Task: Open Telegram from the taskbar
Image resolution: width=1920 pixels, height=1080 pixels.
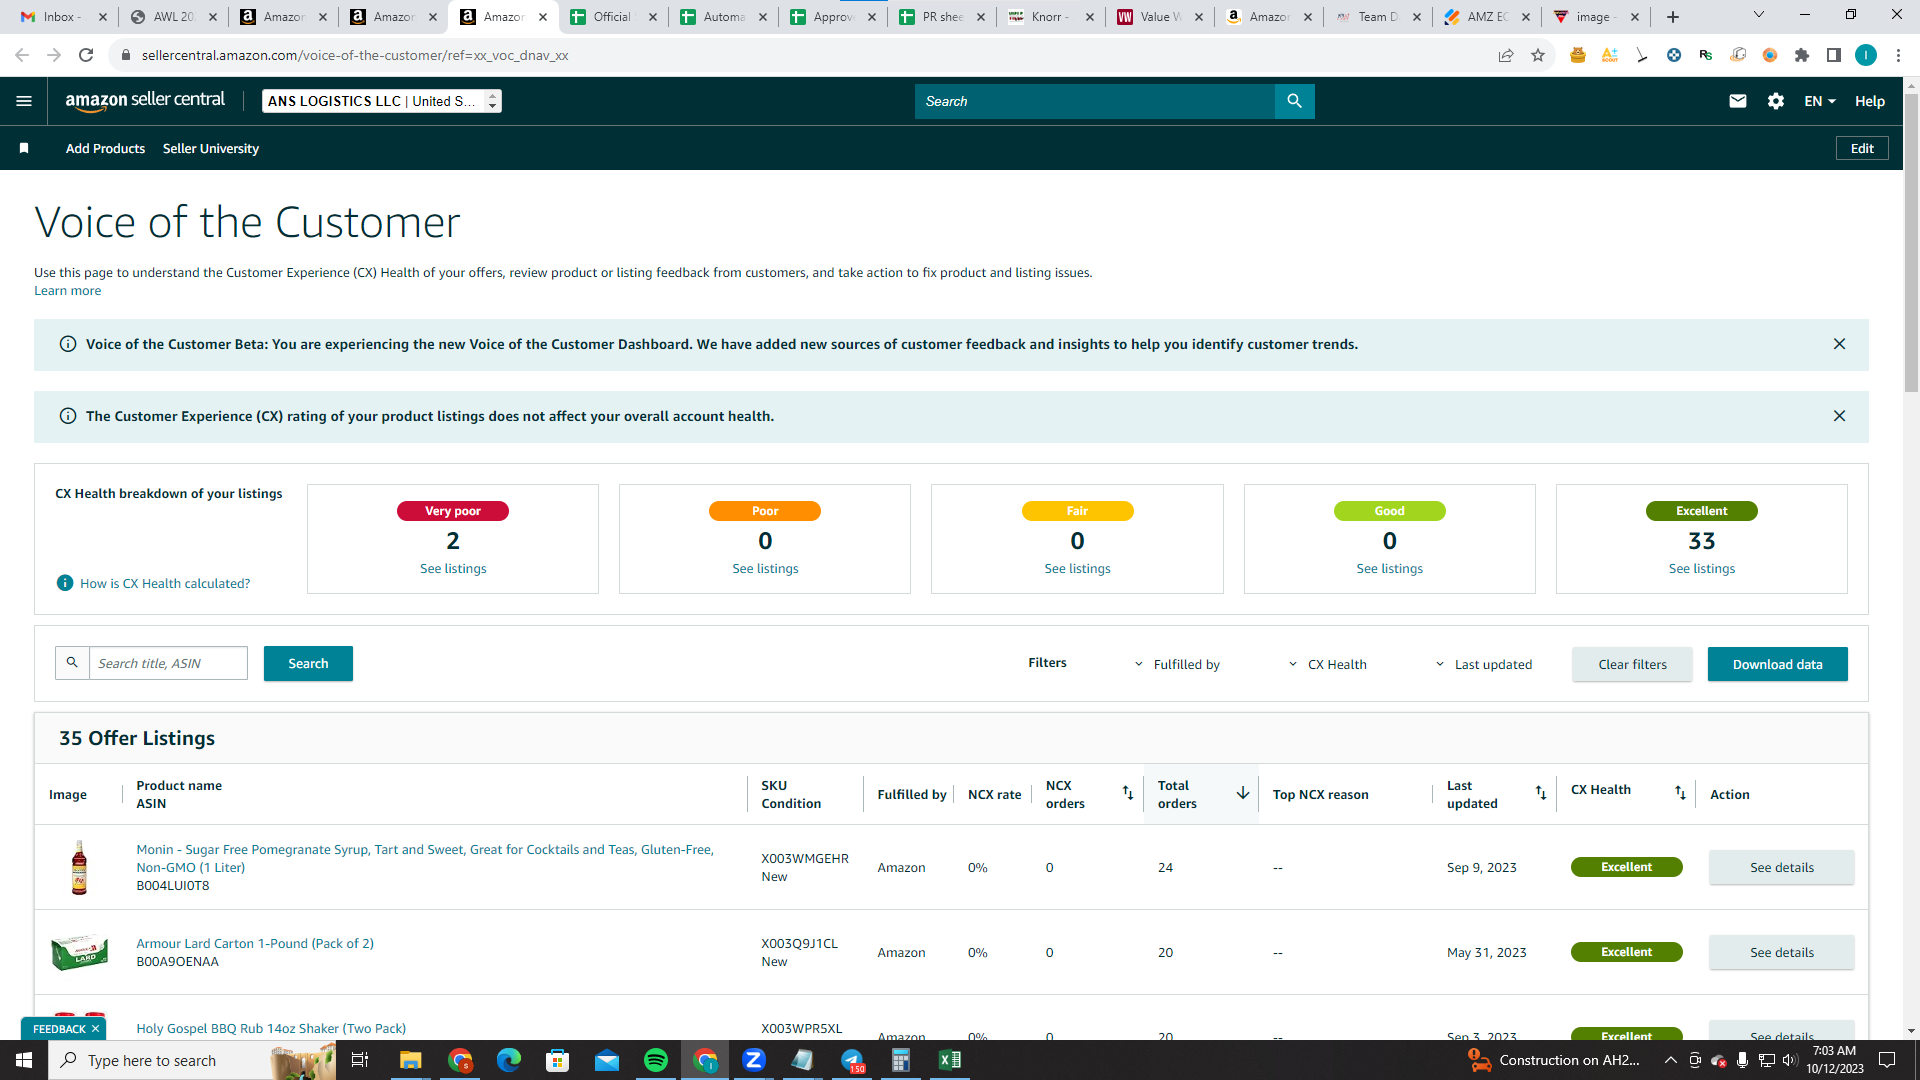Action: 852,1060
